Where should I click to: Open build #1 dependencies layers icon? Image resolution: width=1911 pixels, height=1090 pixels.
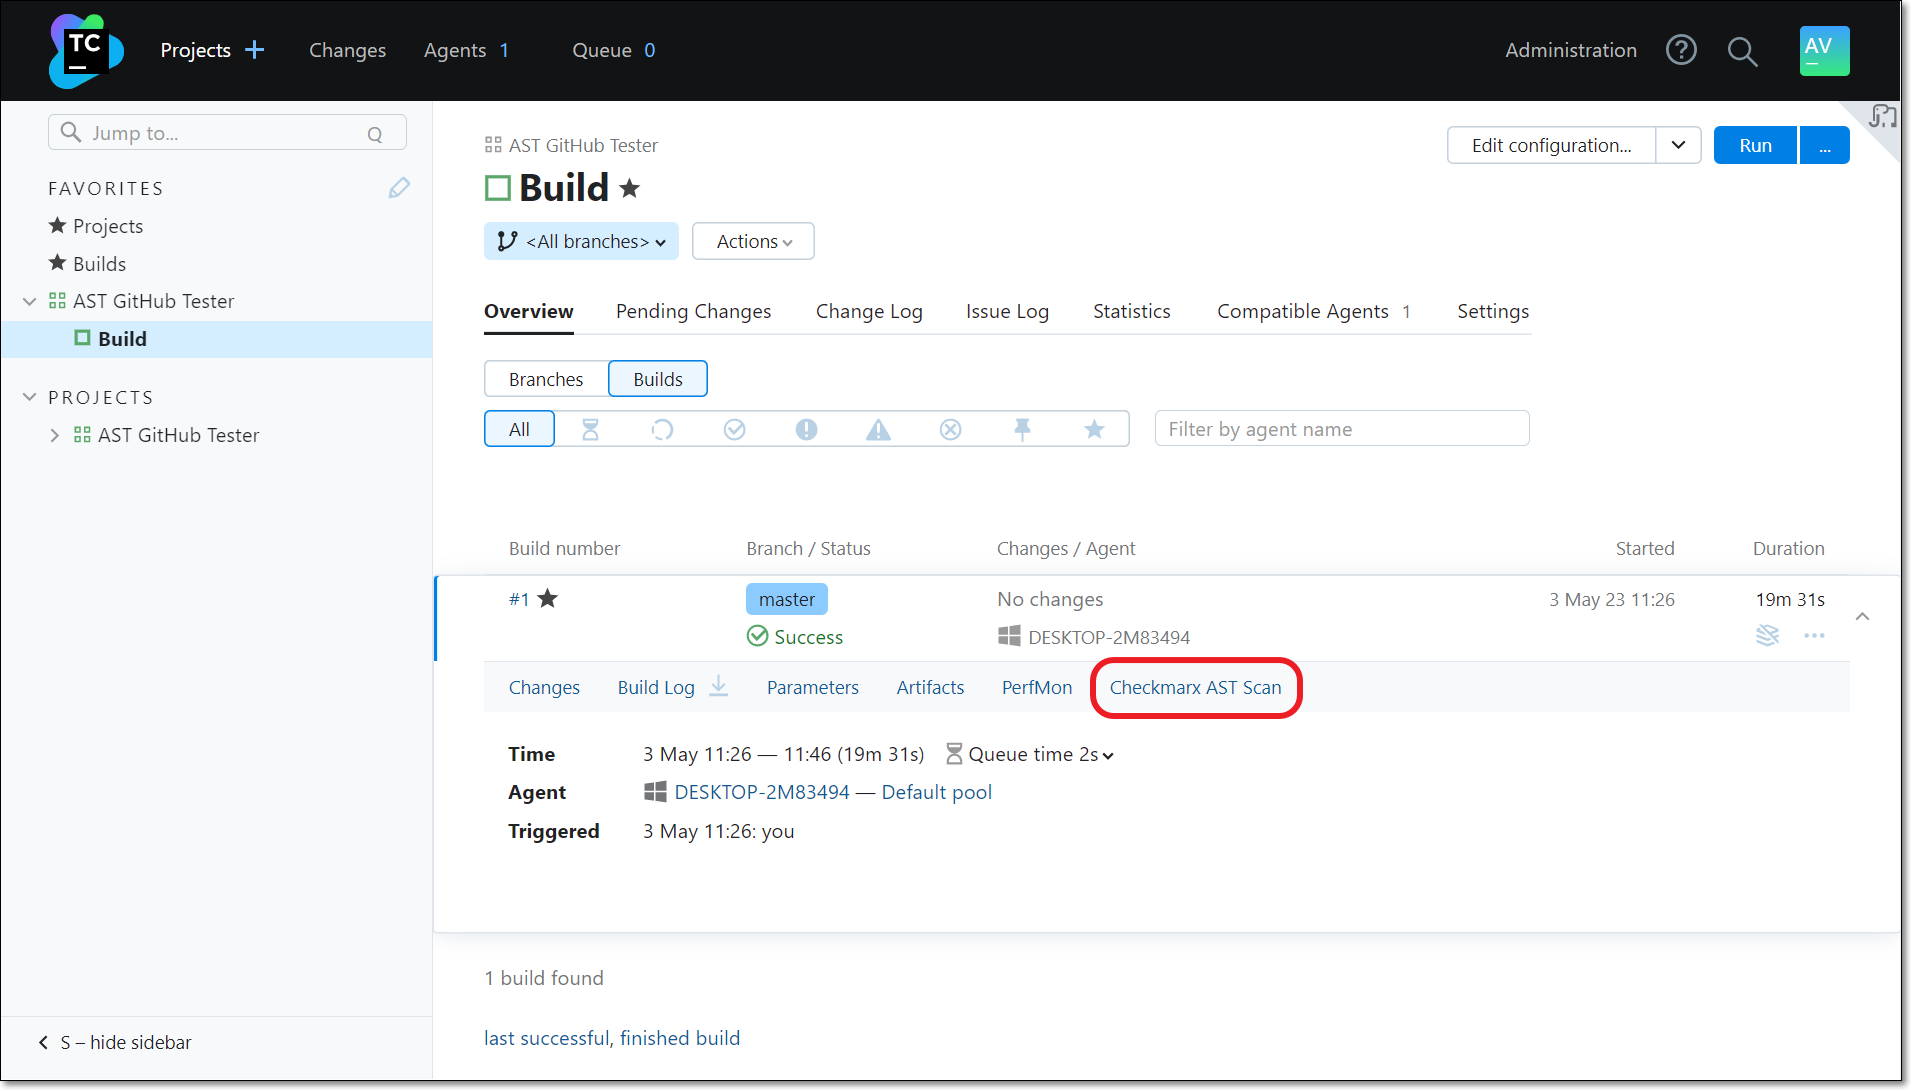[x=1767, y=635]
